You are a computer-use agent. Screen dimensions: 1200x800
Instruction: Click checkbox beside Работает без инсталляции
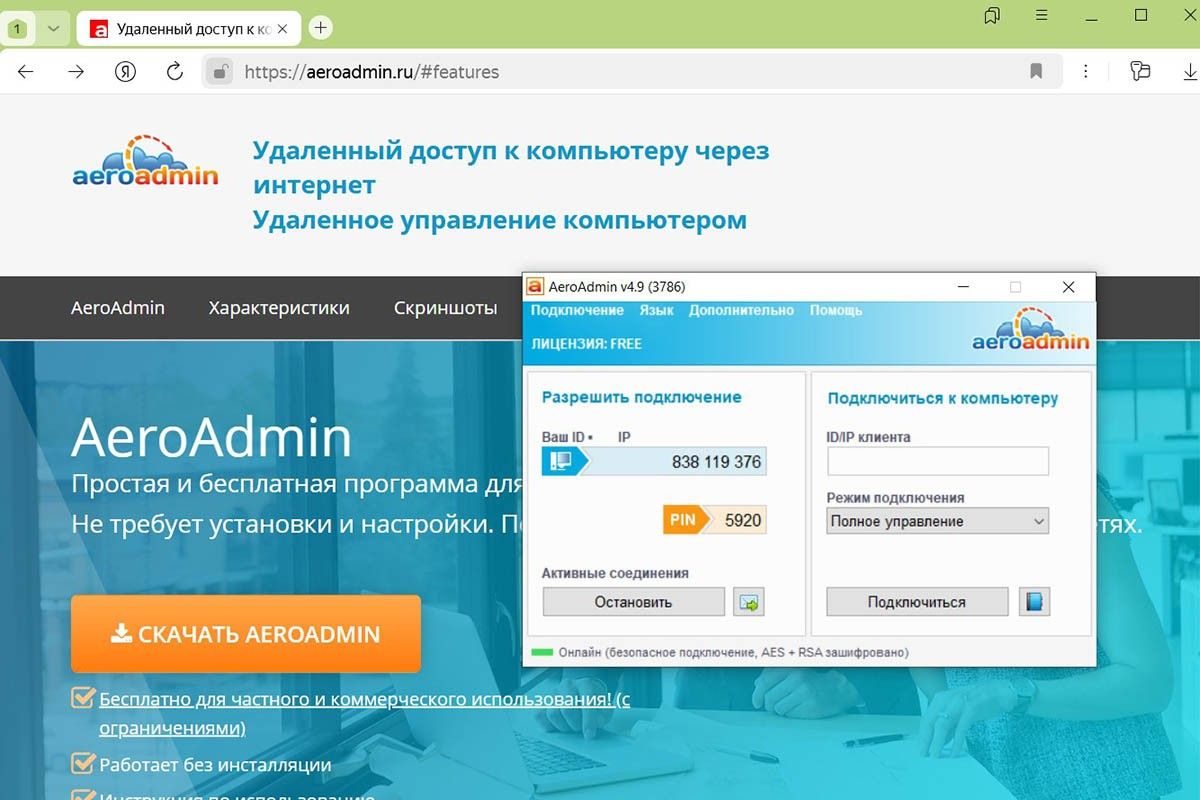(x=80, y=763)
